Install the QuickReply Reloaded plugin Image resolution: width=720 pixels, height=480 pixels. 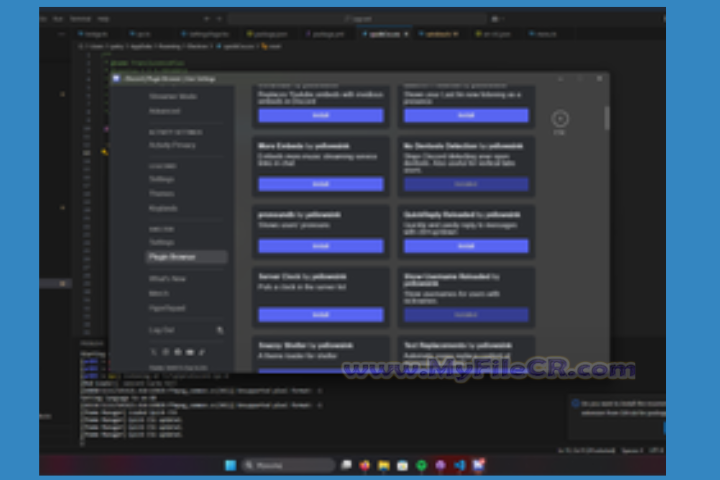point(466,246)
